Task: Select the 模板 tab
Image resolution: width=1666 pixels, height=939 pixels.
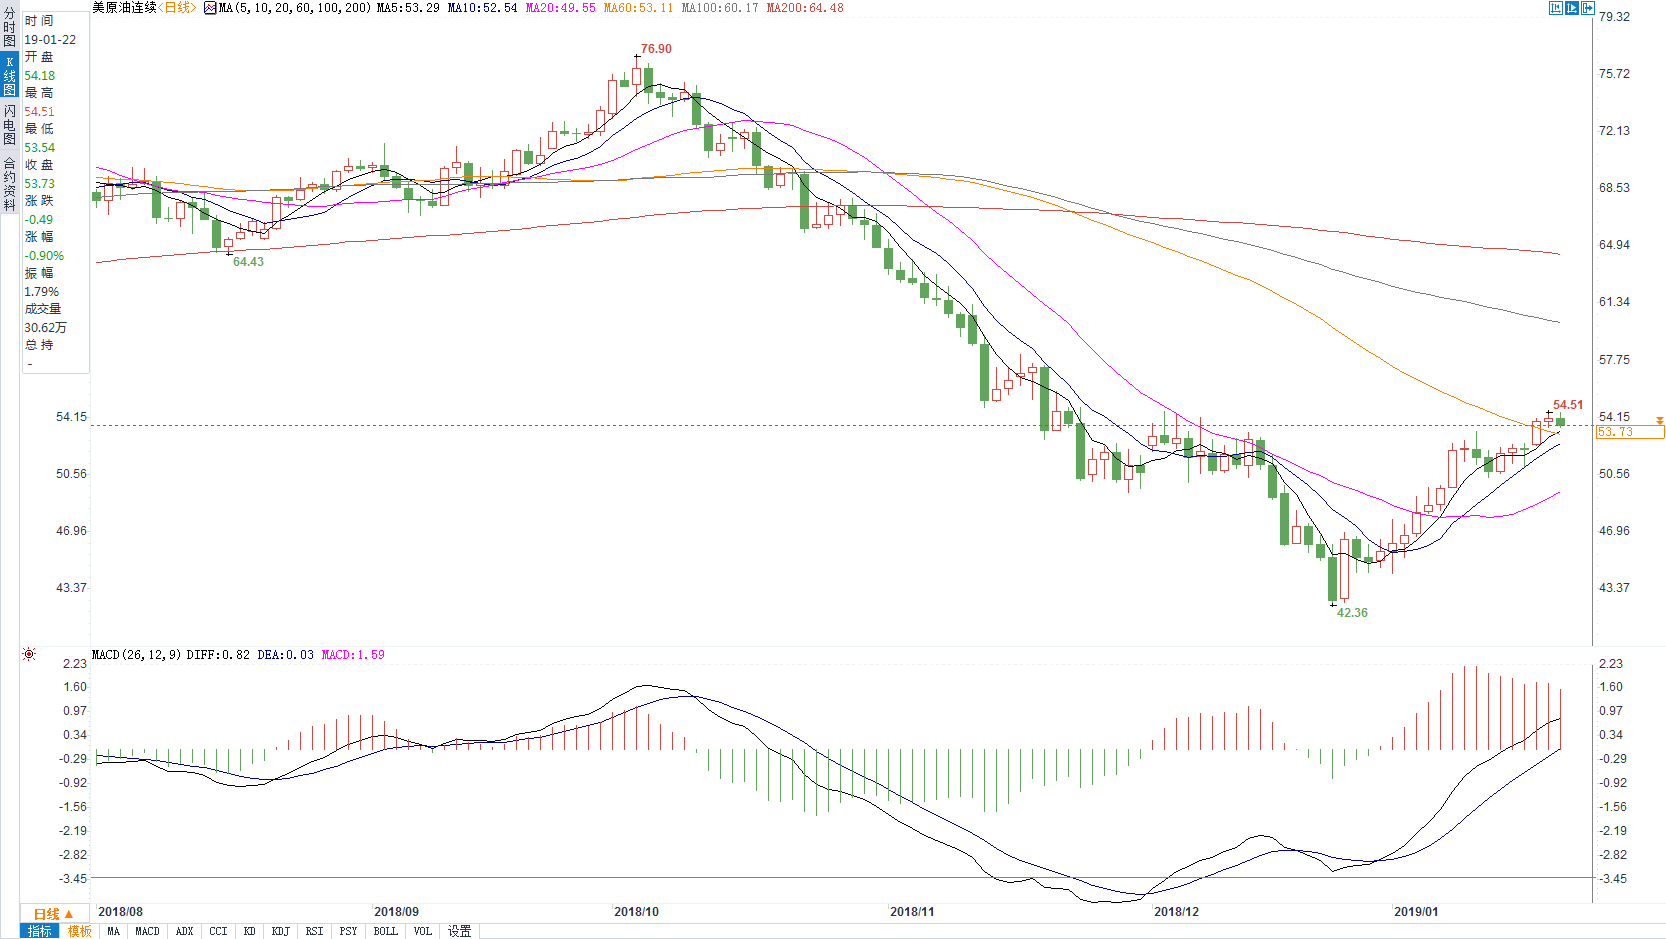Action: (80, 931)
